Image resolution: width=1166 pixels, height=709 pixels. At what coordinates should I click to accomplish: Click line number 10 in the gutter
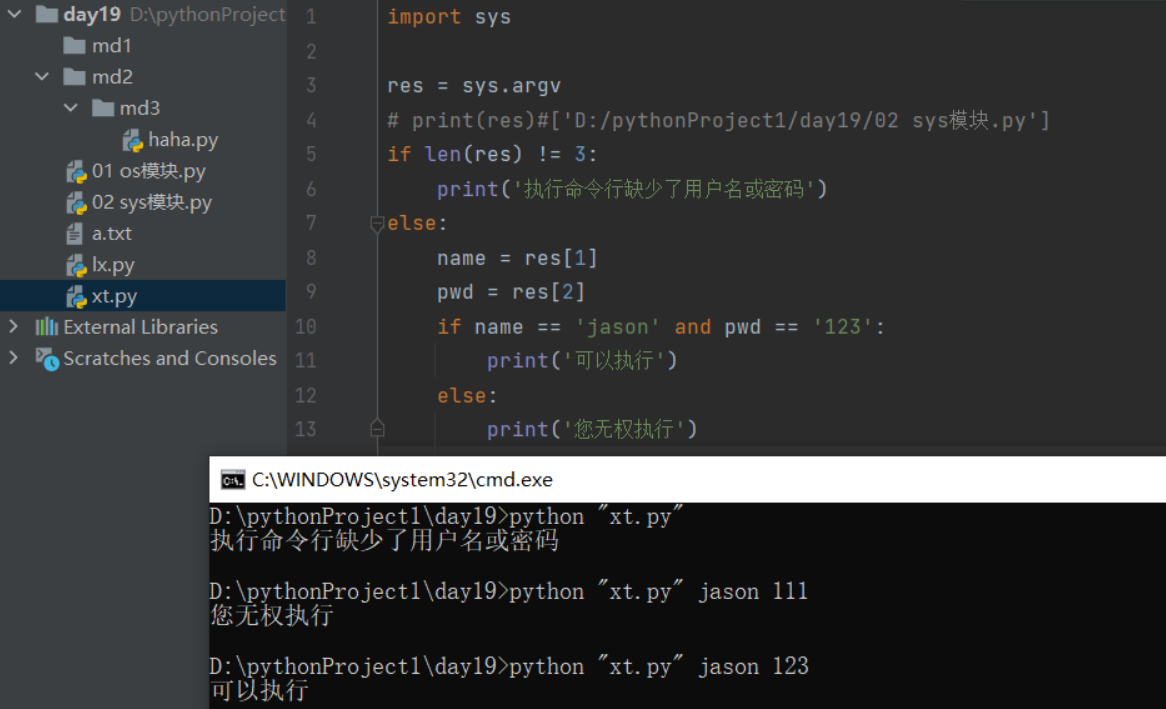[x=306, y=327]
